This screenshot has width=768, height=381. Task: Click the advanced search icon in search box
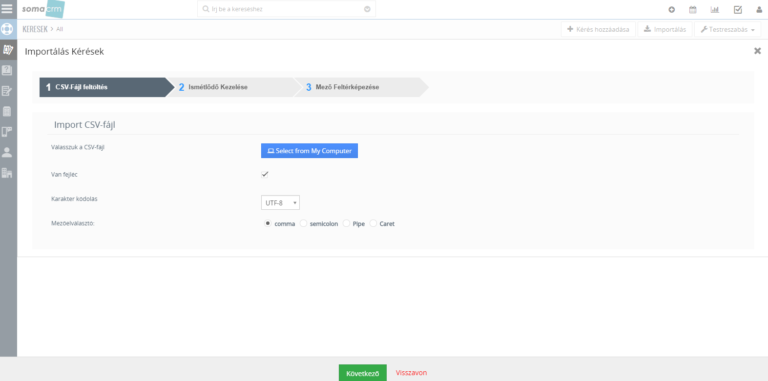pos(367,9)
